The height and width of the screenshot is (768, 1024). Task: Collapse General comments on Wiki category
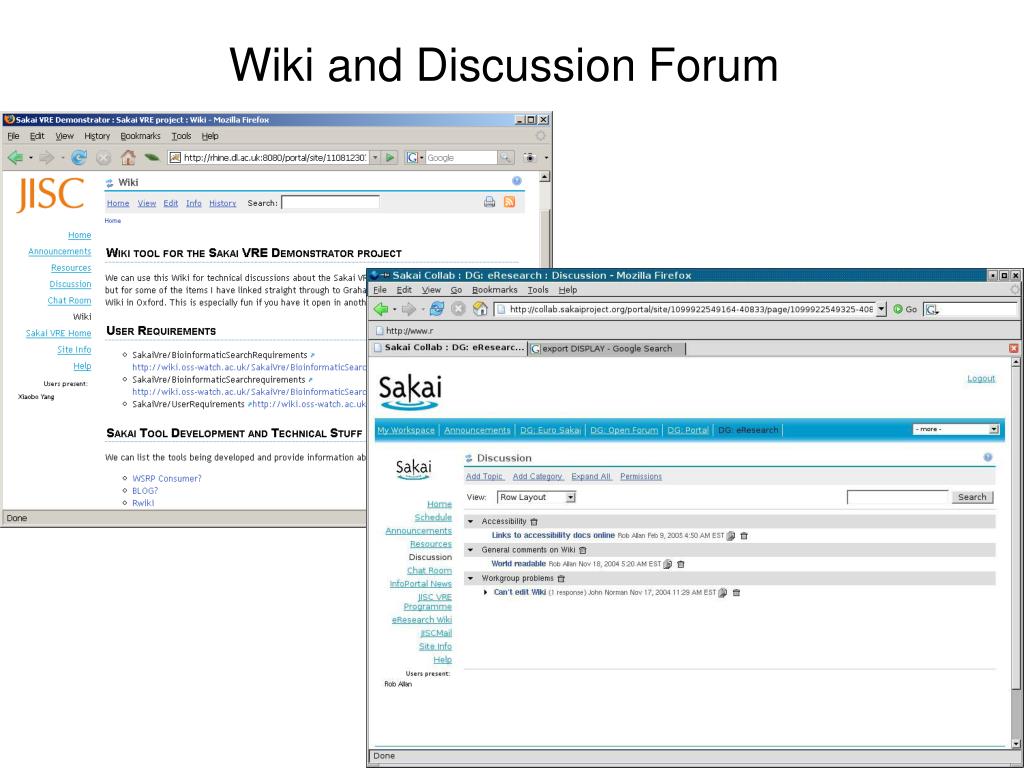[x=470, y=550]
